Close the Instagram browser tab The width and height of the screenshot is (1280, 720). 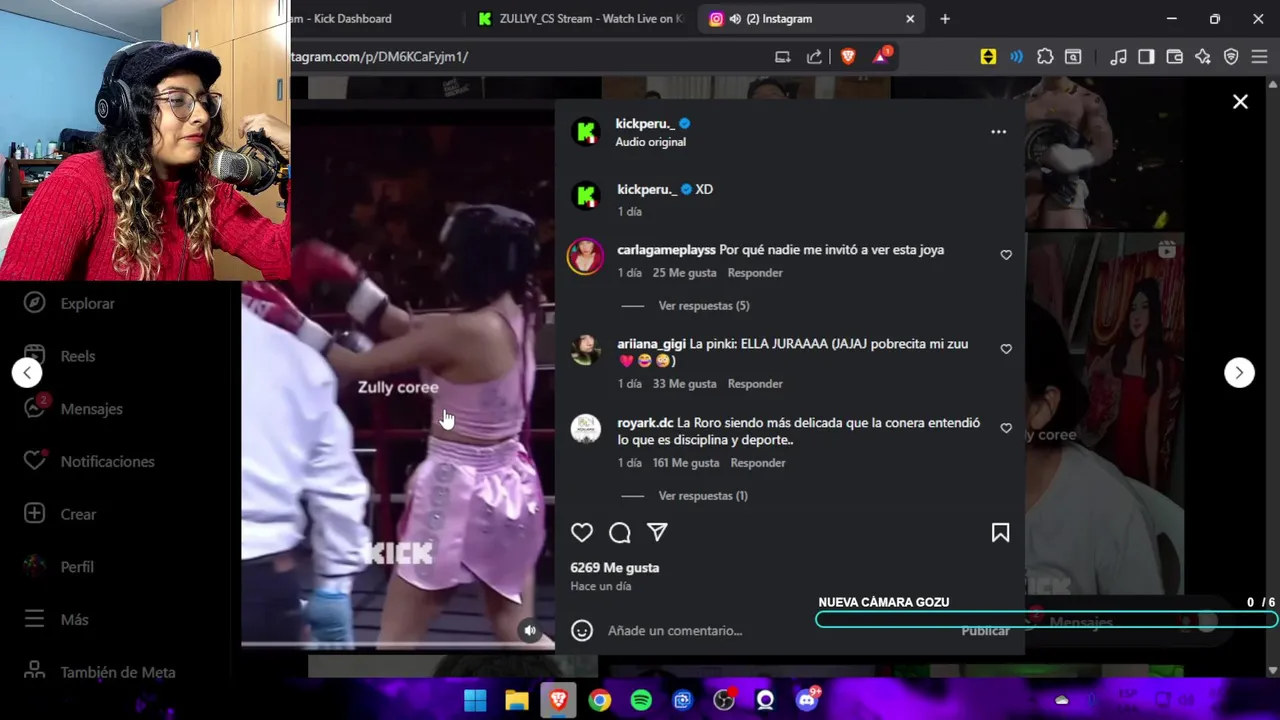click(910, 19)
